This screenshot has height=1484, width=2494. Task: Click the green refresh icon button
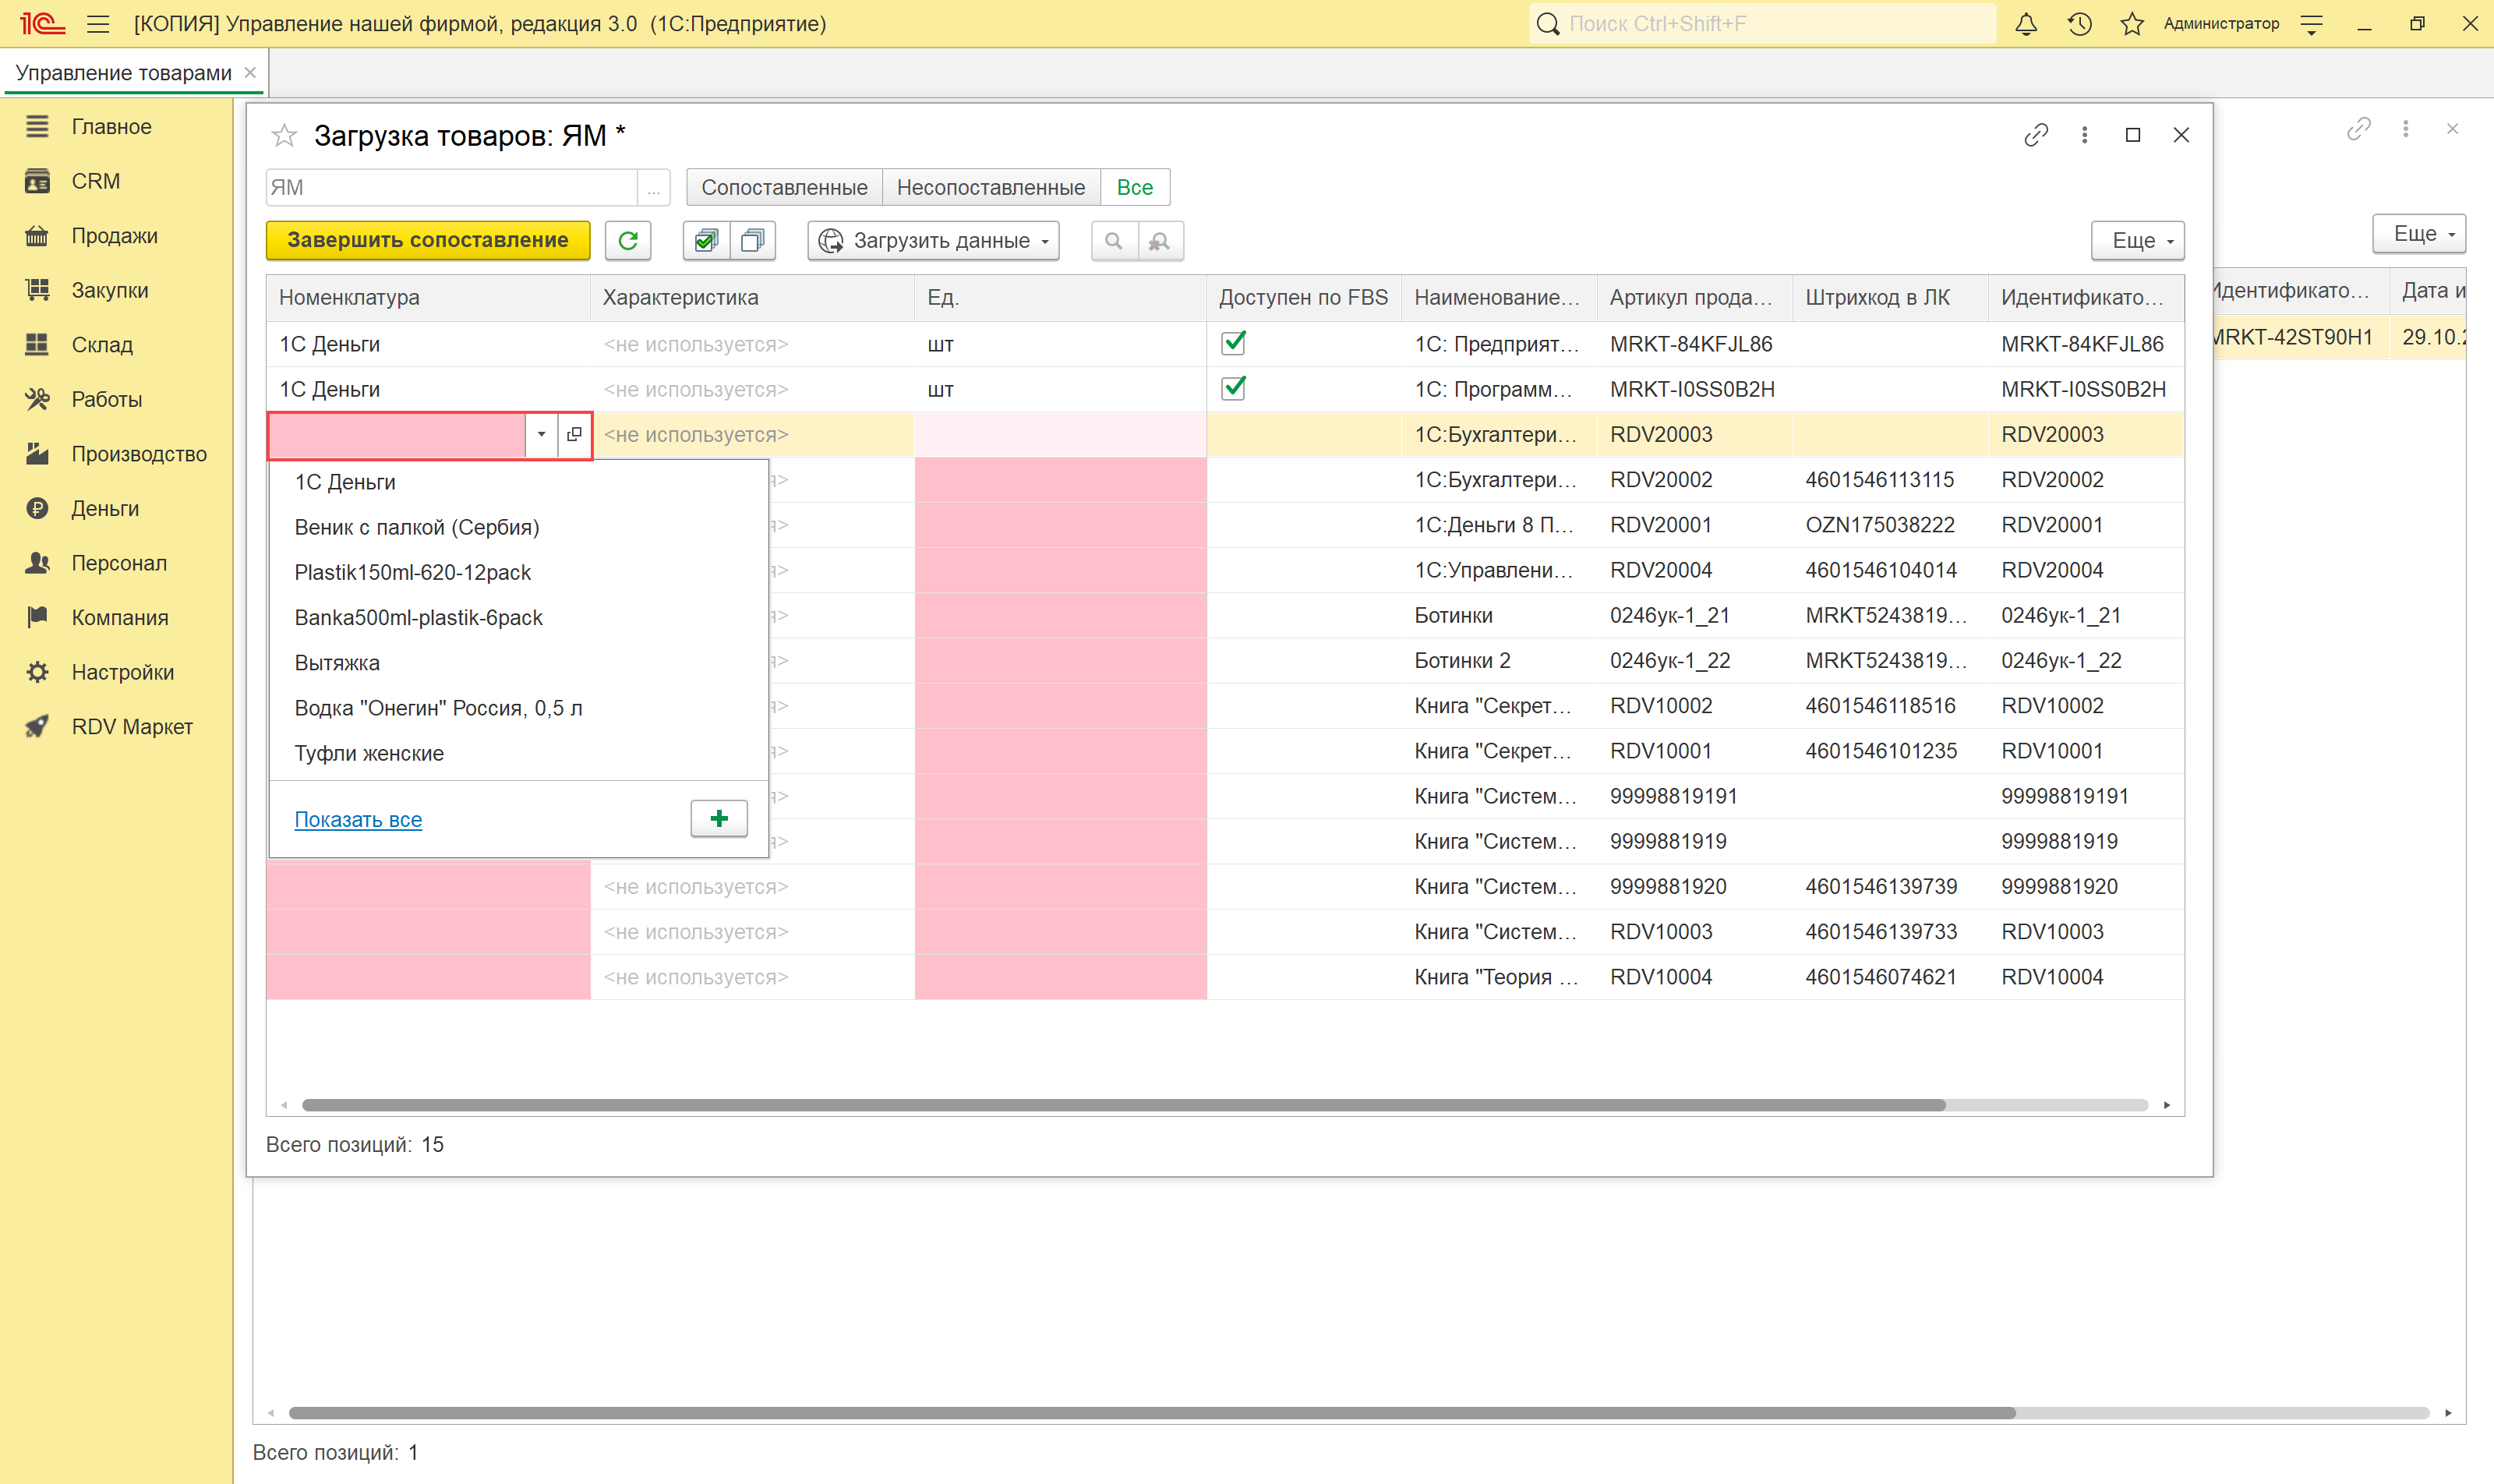[628, 240]
